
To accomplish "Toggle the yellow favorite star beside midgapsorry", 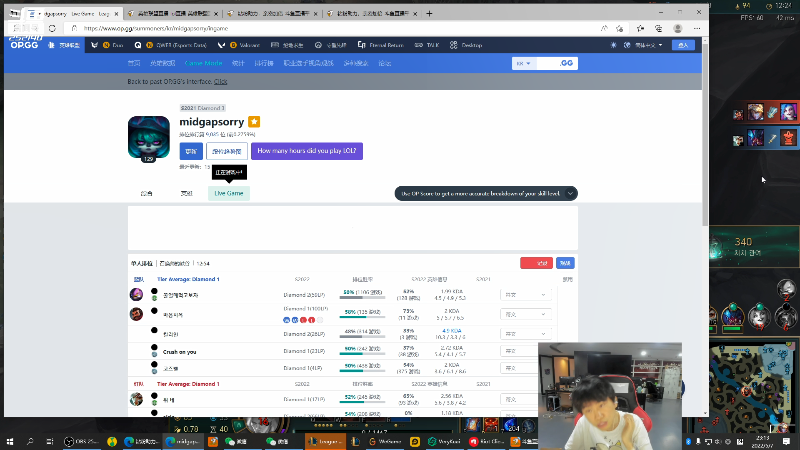I will pyautogui.click(x=254, y=121).
